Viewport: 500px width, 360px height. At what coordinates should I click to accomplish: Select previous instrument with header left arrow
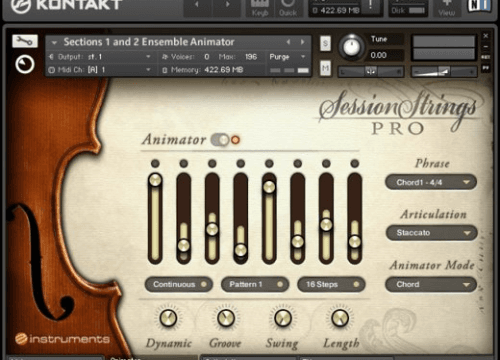tap(289, 42)
